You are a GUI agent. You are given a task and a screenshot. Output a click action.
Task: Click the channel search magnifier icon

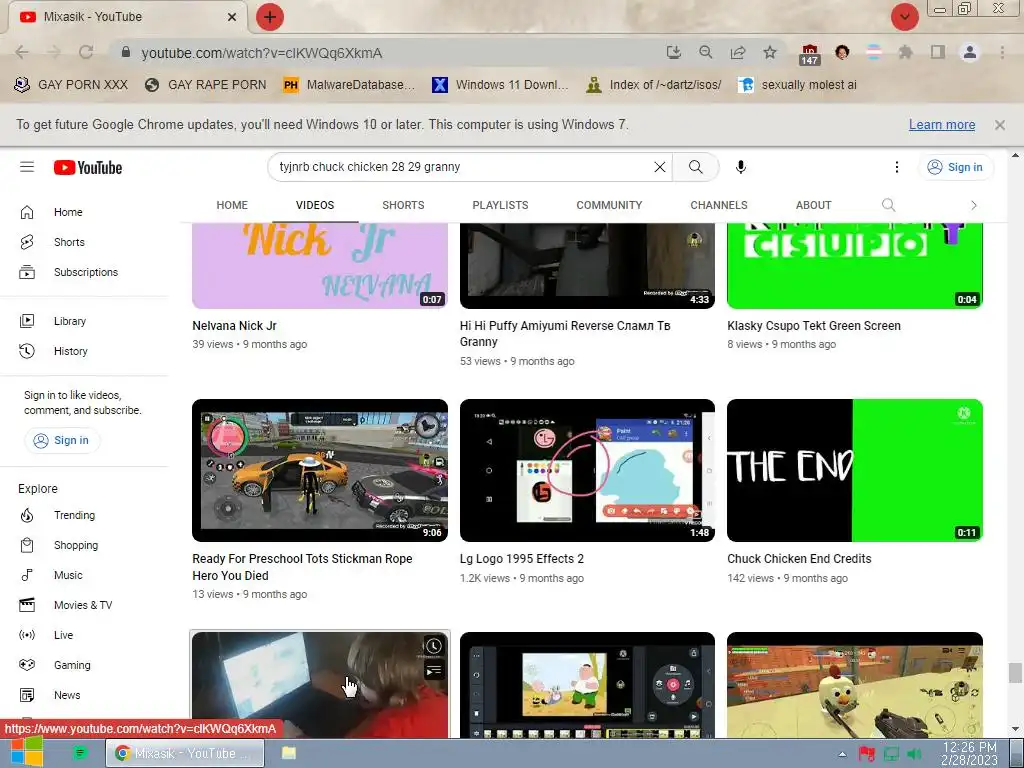(888, 205)
